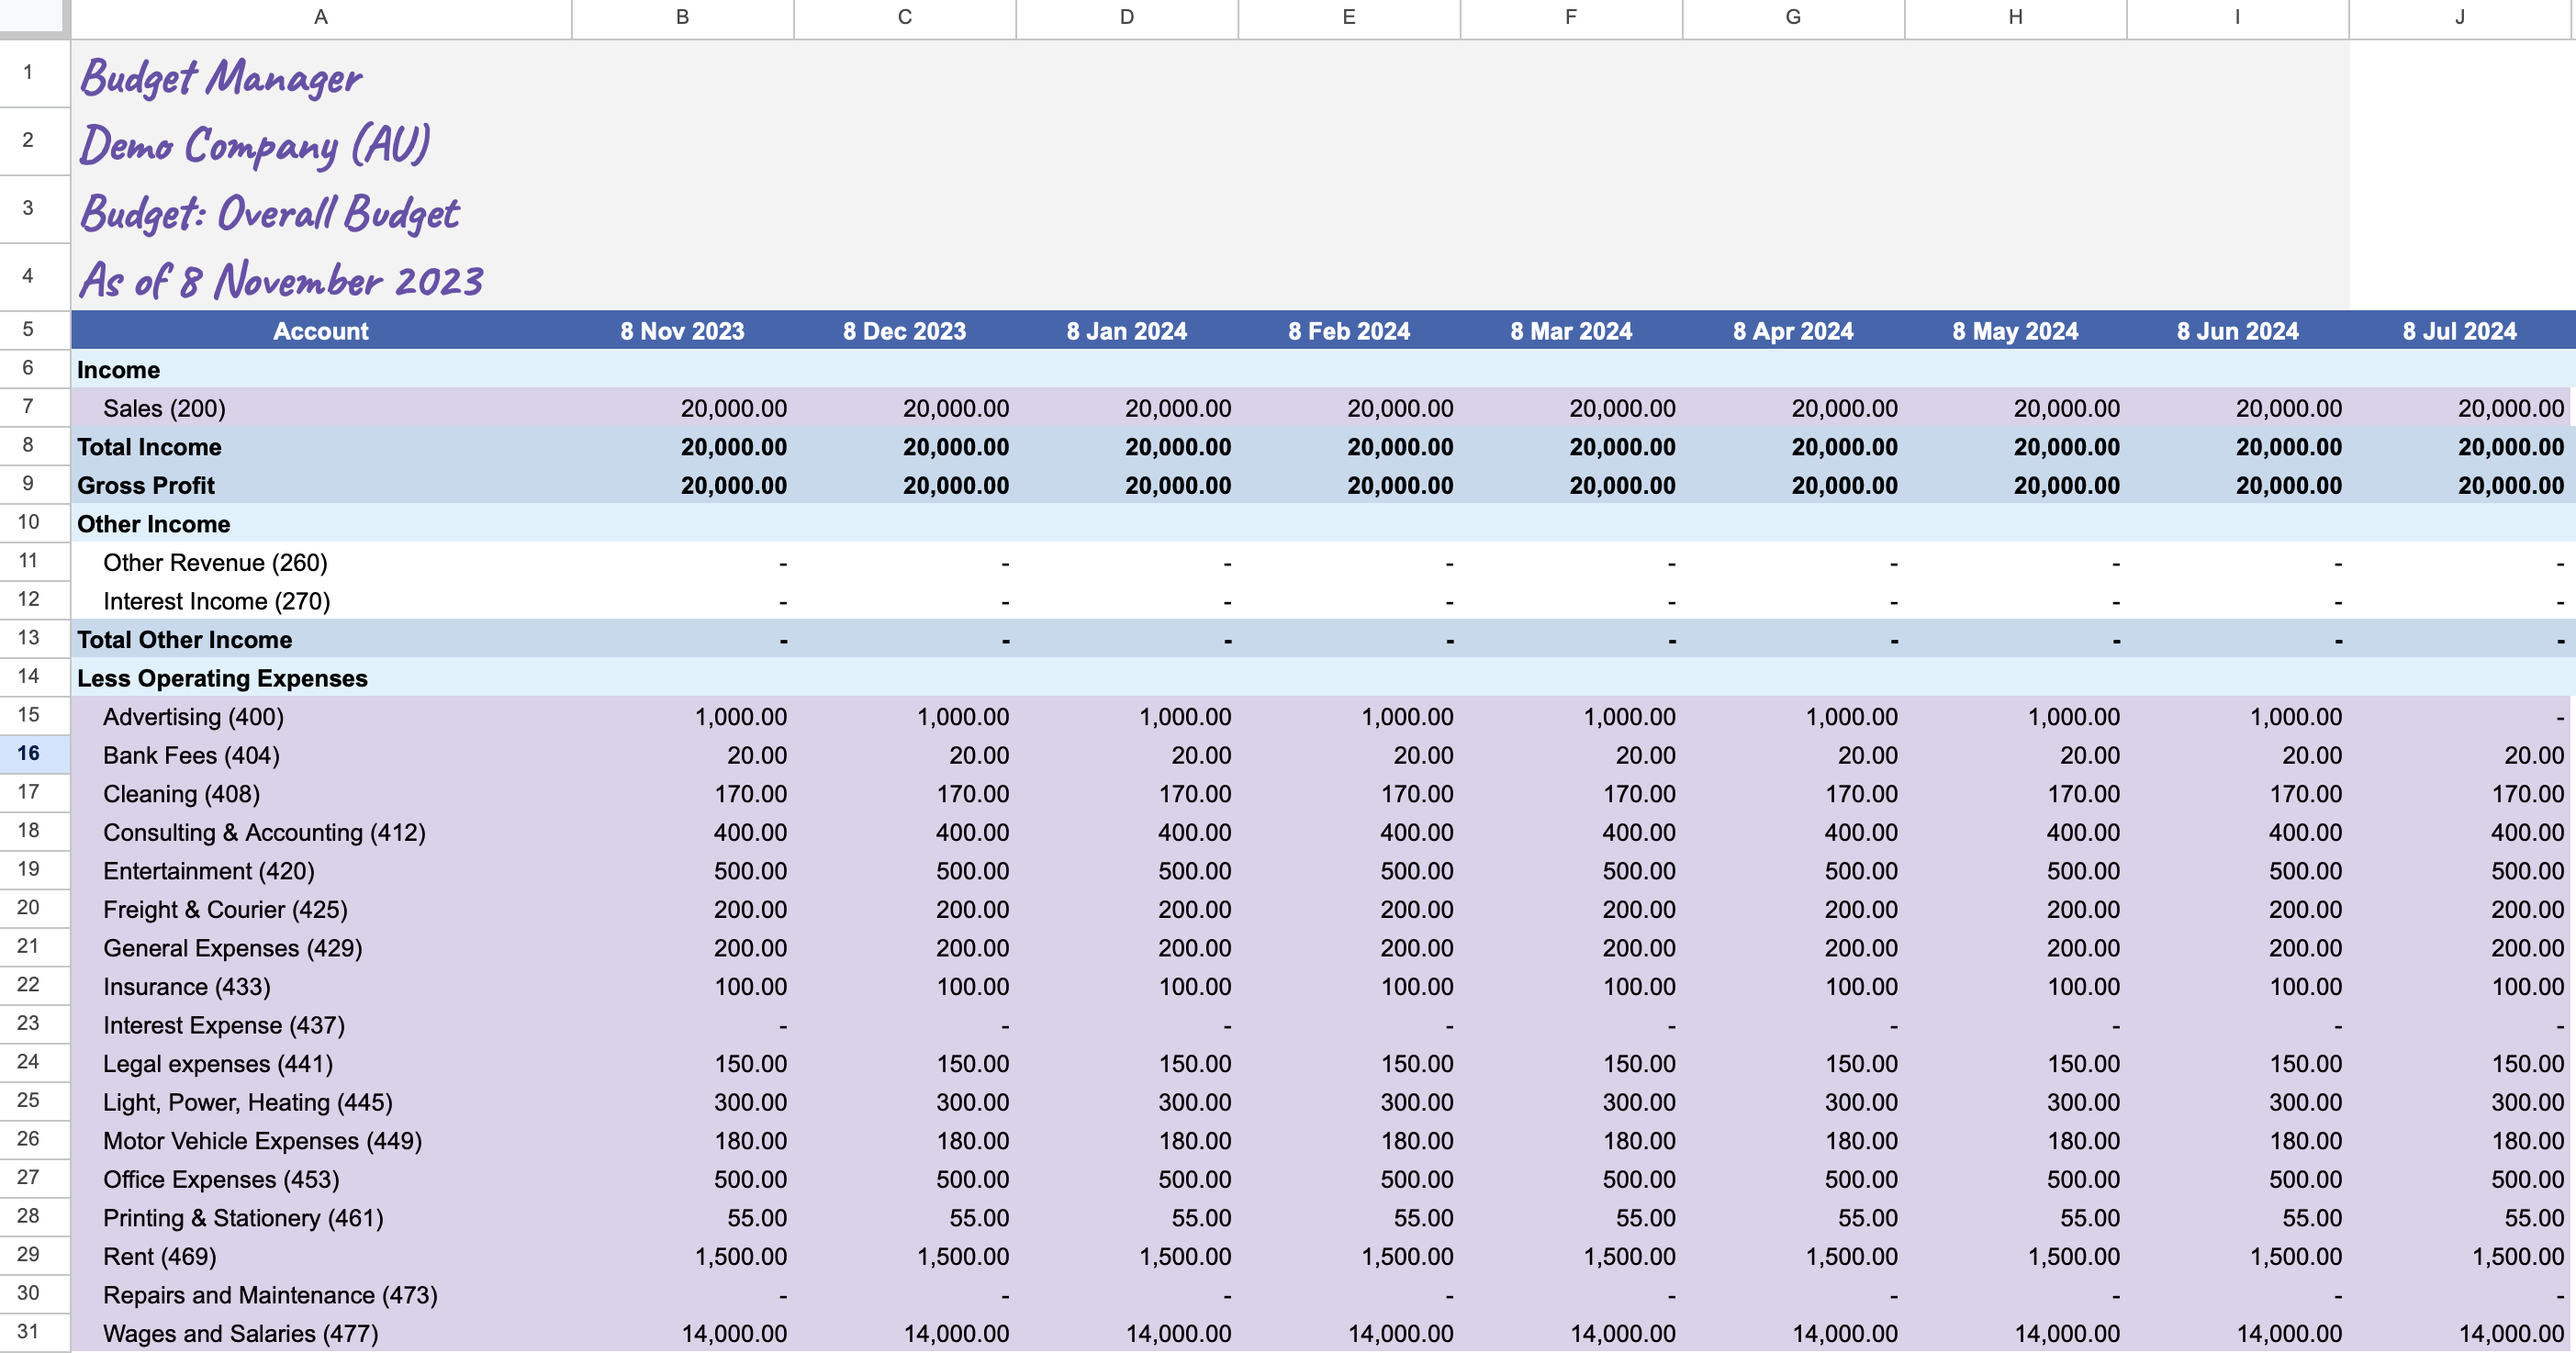Click the 'Total Income' label cell
The height and width of the screenshot is (1353, 2576).
pyautogui.click(x=321, y=447)
